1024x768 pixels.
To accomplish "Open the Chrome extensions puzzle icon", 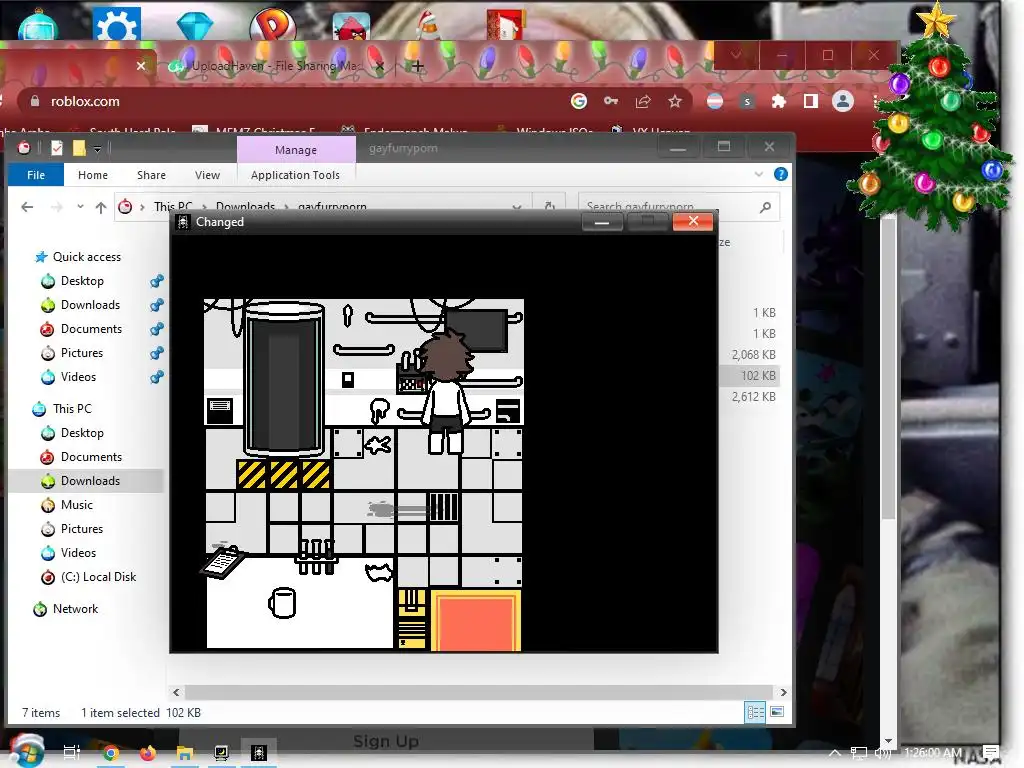I will 778,101.
